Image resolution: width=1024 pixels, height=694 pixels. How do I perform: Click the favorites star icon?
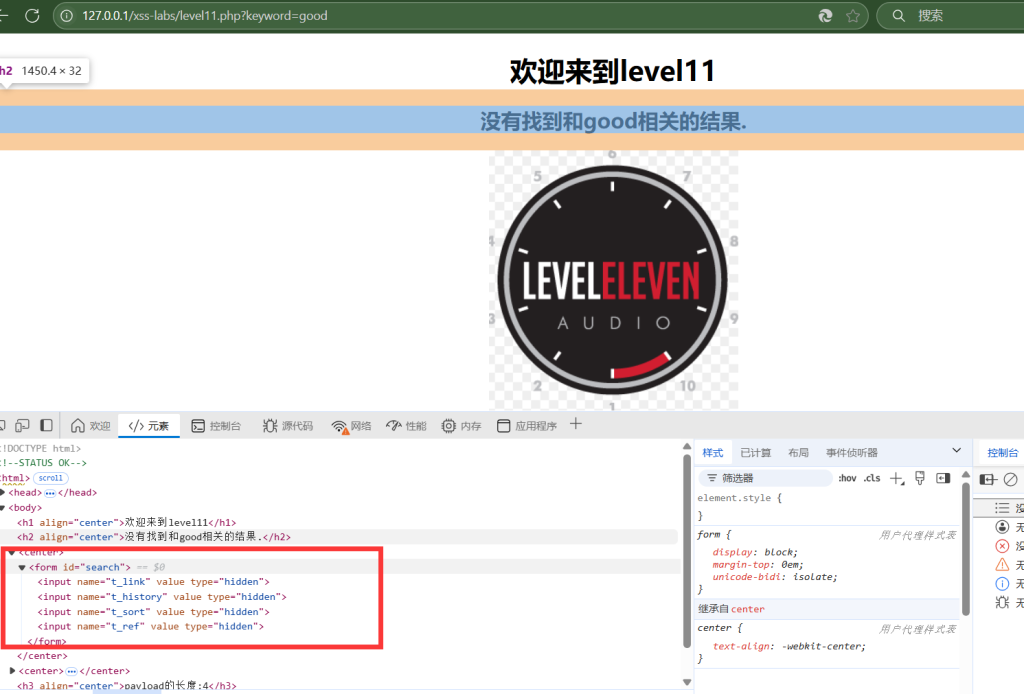853,16
